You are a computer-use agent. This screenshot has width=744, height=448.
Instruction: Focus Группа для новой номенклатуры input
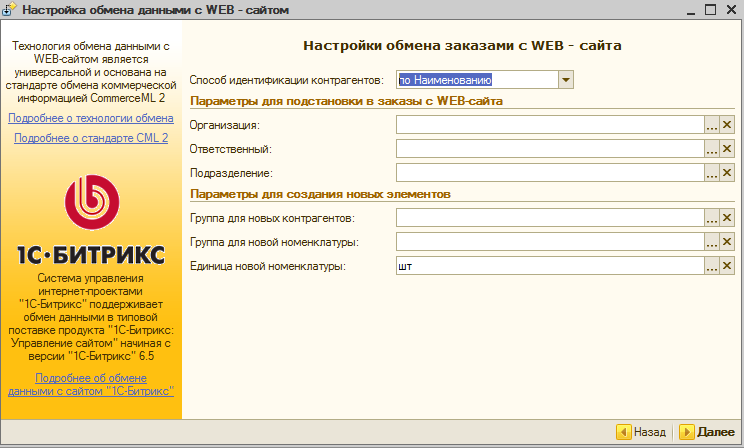coord(550,242)
